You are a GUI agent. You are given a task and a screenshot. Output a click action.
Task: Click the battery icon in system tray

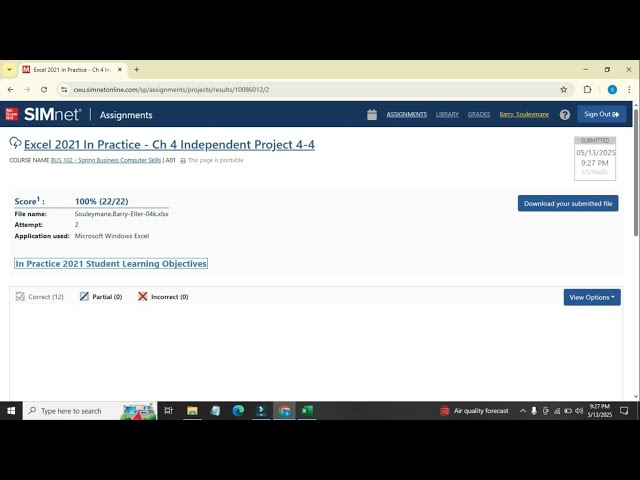(568, 411)
